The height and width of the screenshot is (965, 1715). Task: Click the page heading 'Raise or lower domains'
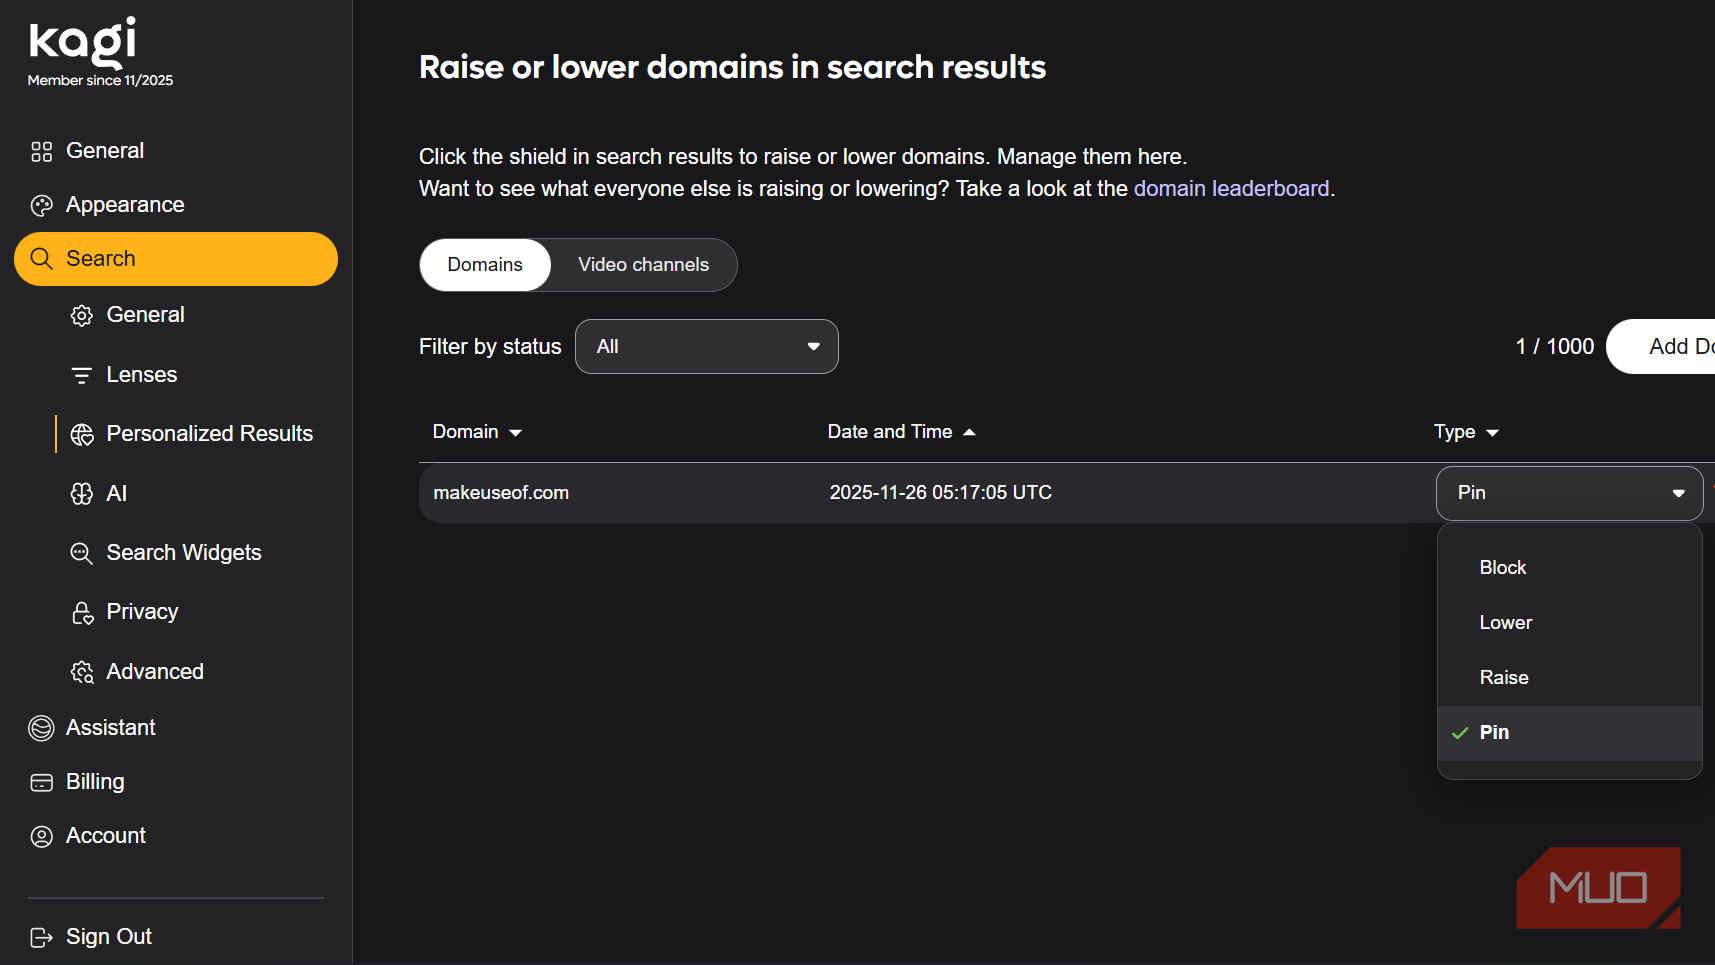732,67
